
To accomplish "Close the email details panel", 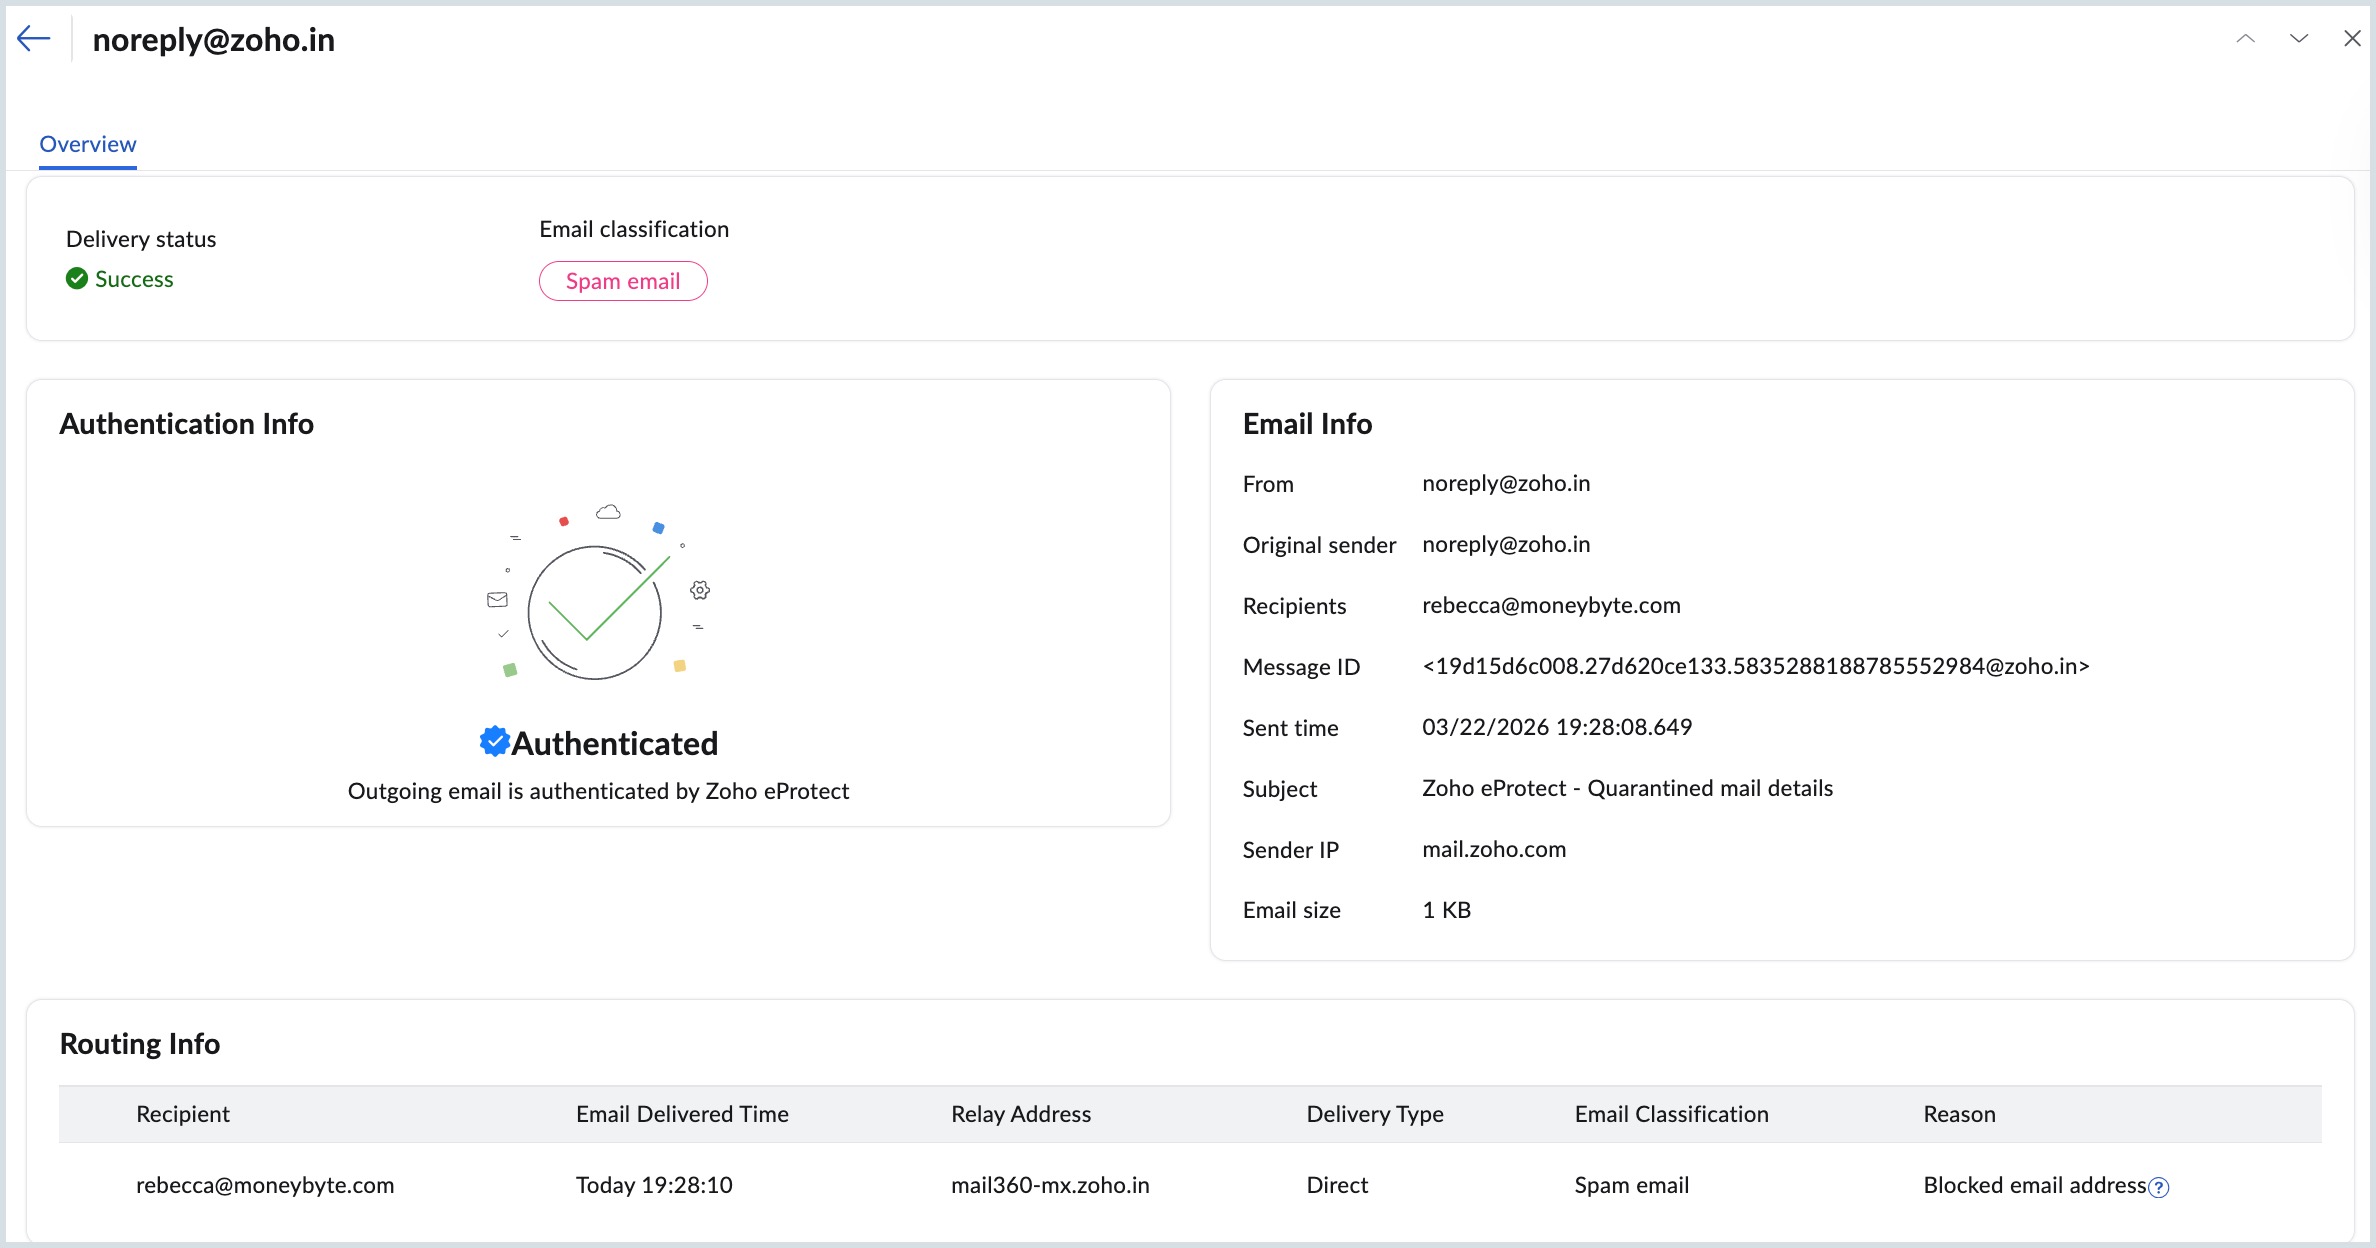I will tap(2352, 39).
